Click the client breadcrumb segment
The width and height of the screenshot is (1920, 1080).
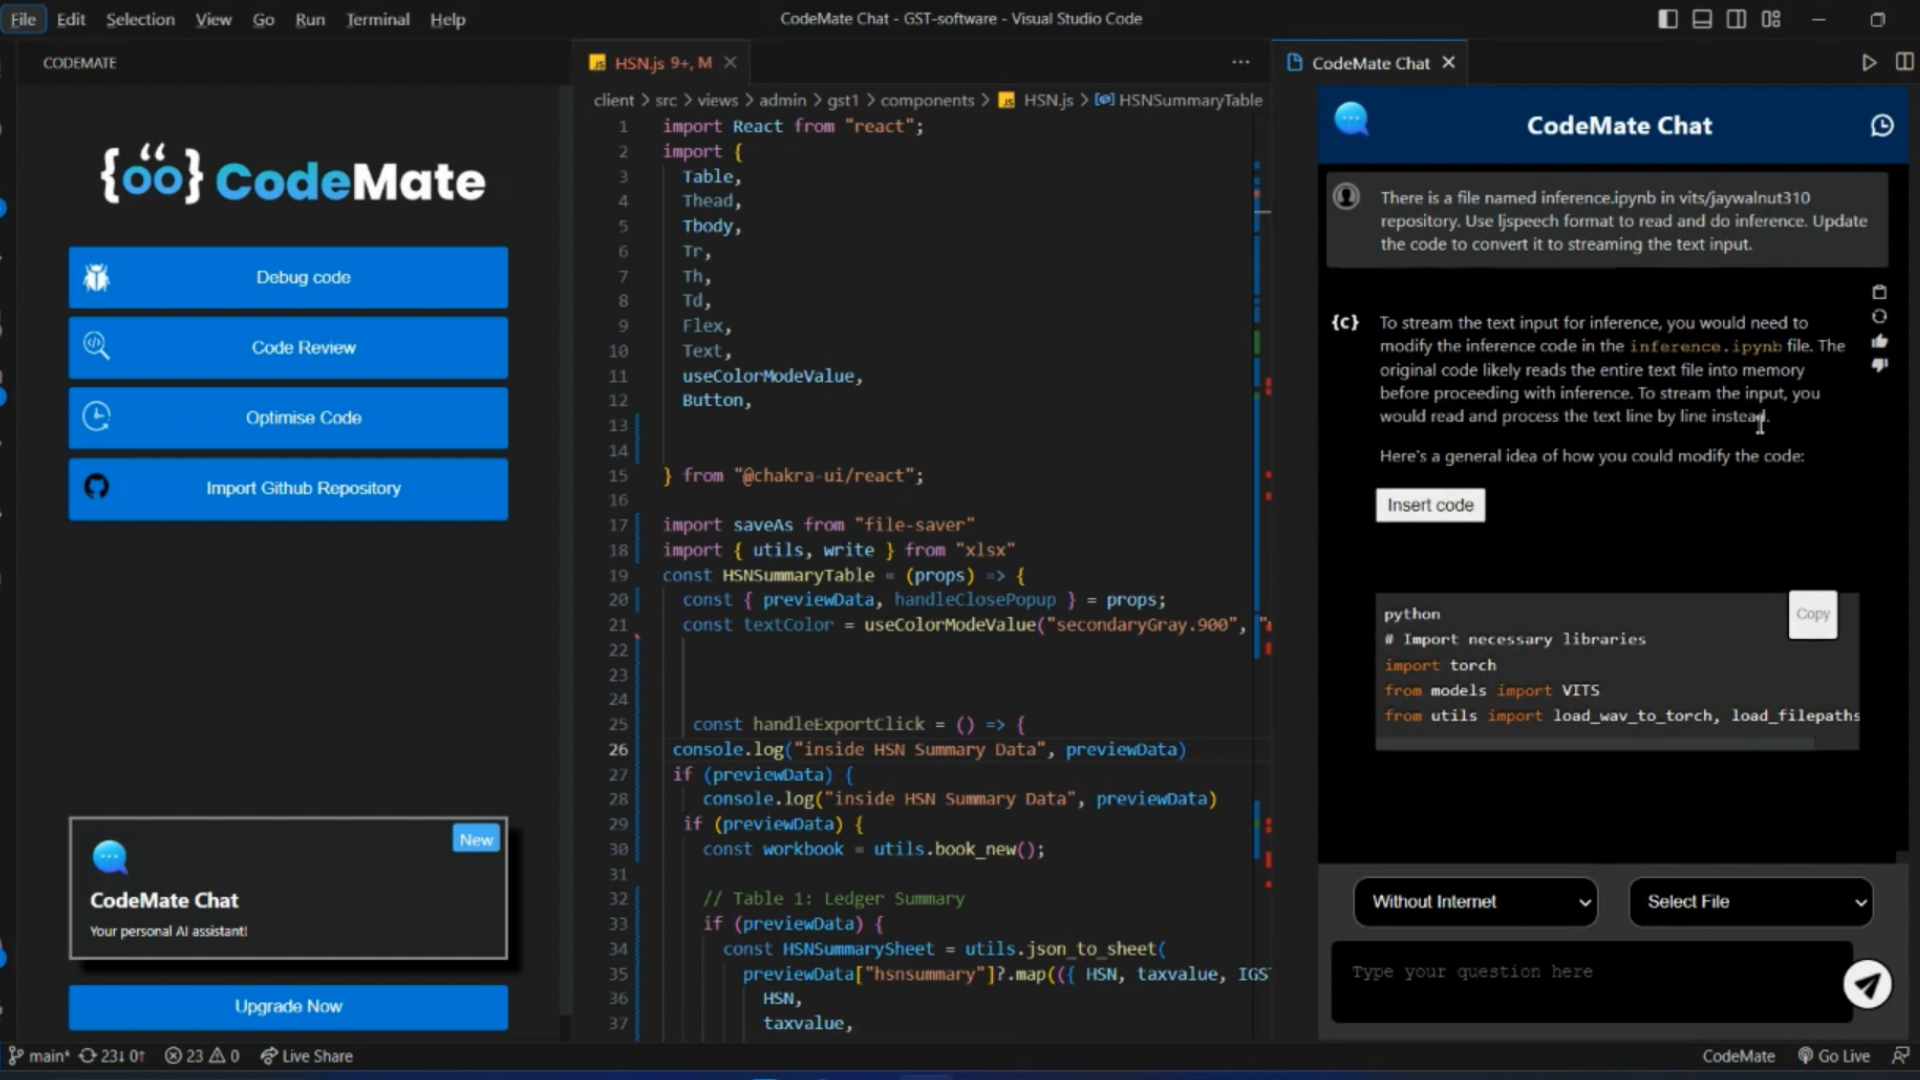613,100
